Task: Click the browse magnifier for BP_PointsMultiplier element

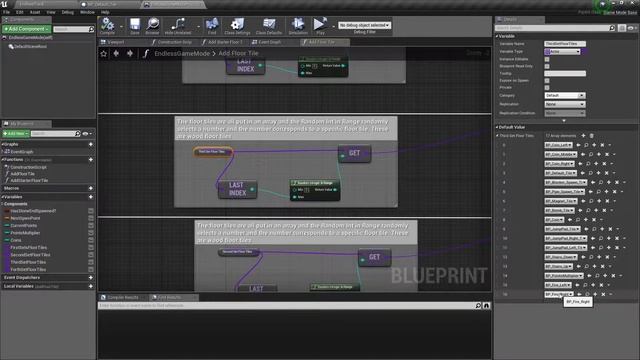Action: [x=597, y=276]
